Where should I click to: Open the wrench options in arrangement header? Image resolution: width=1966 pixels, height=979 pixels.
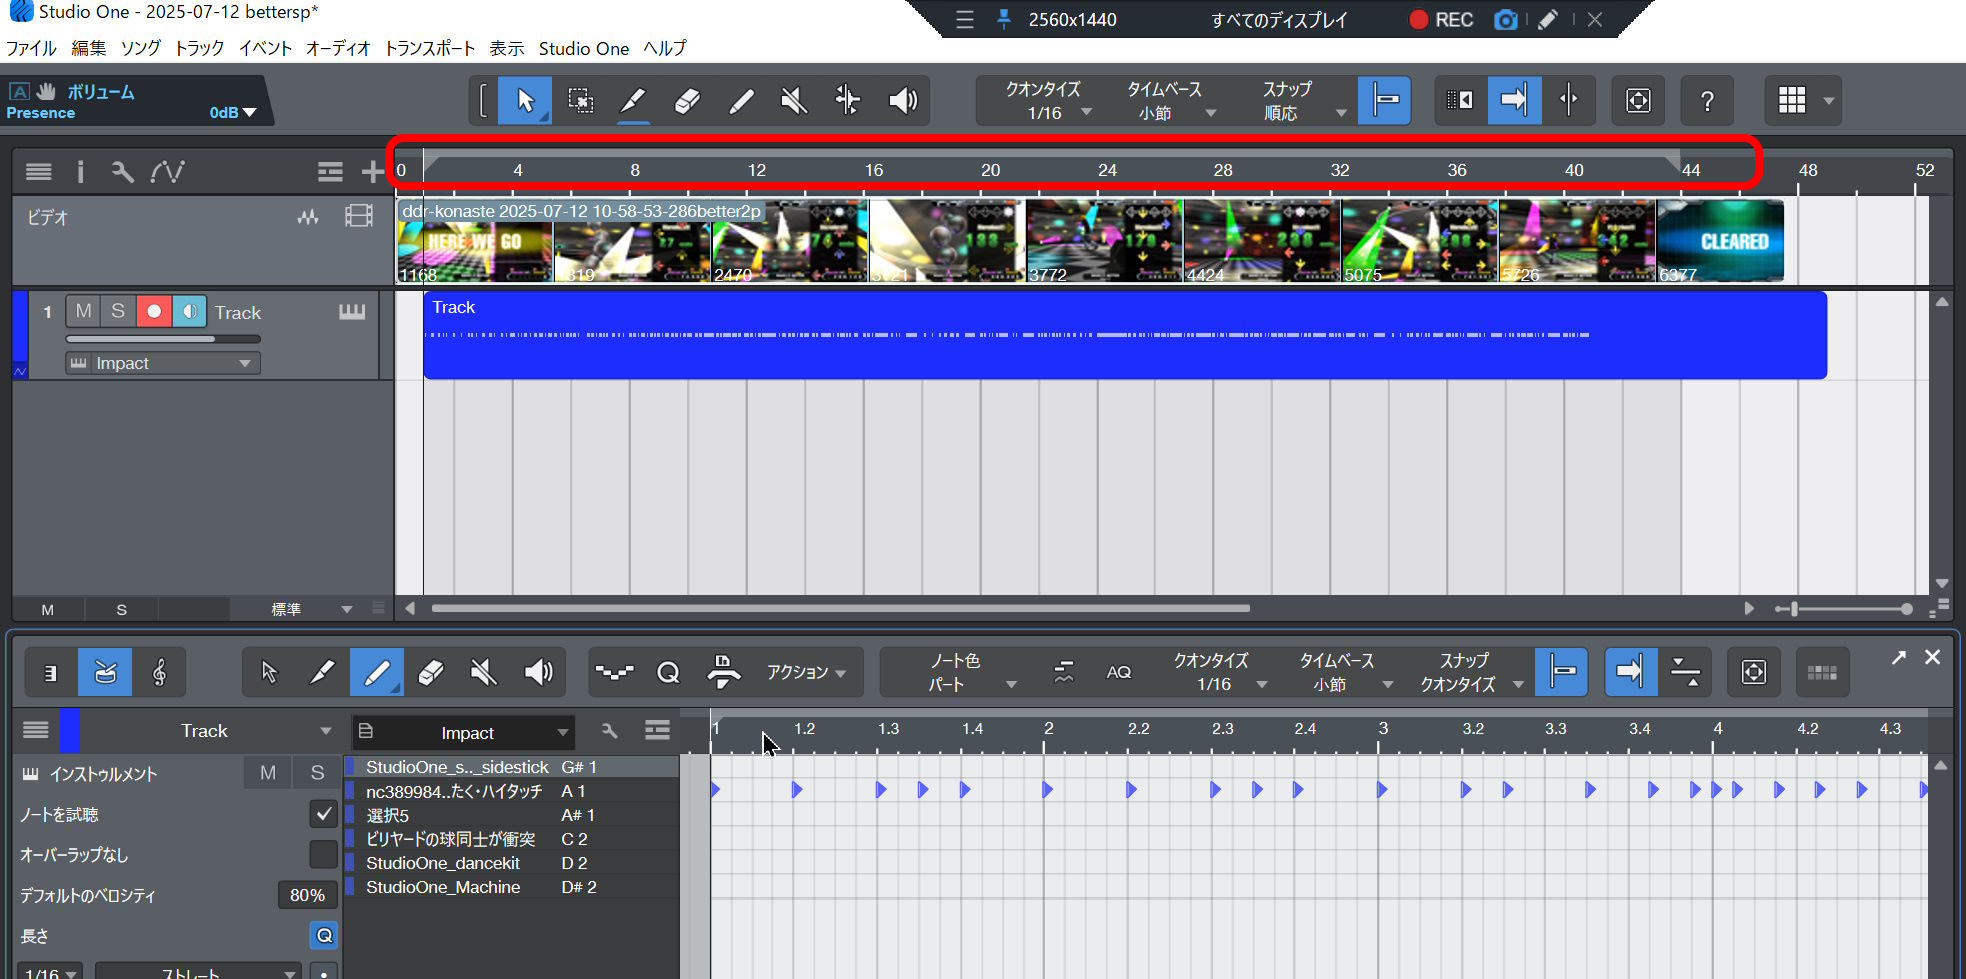122,172
